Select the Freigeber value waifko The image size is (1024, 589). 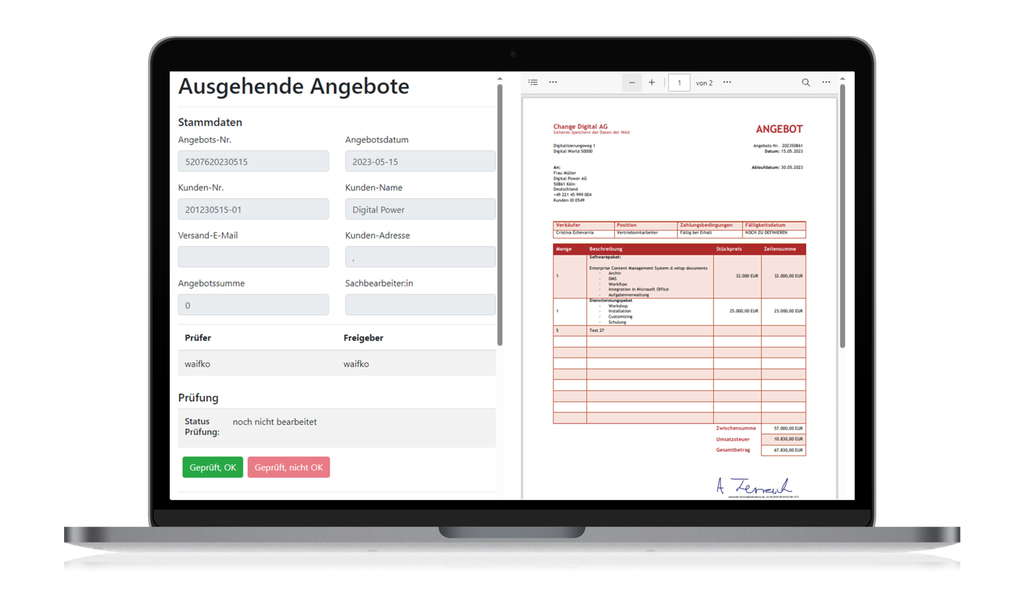tap(356, 364)
